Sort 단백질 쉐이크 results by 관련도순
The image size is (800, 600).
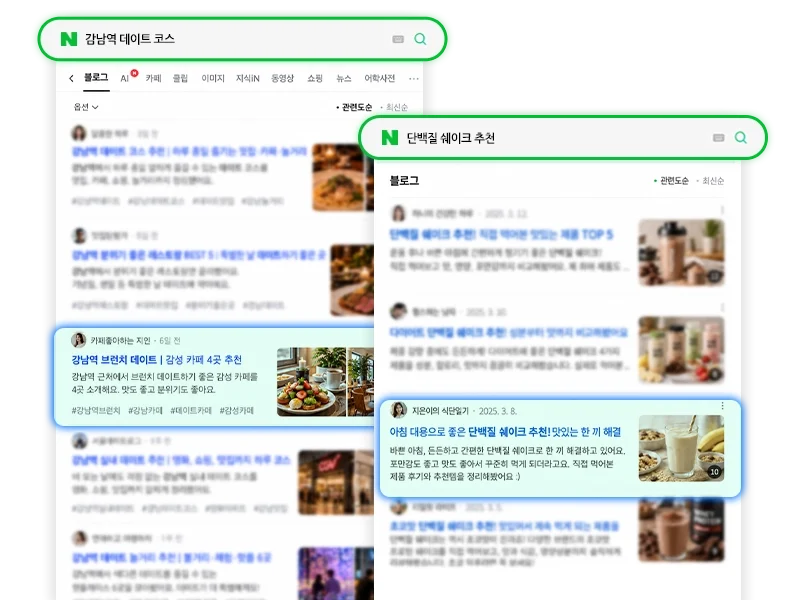pyautogui.click(x=674, y=181)
